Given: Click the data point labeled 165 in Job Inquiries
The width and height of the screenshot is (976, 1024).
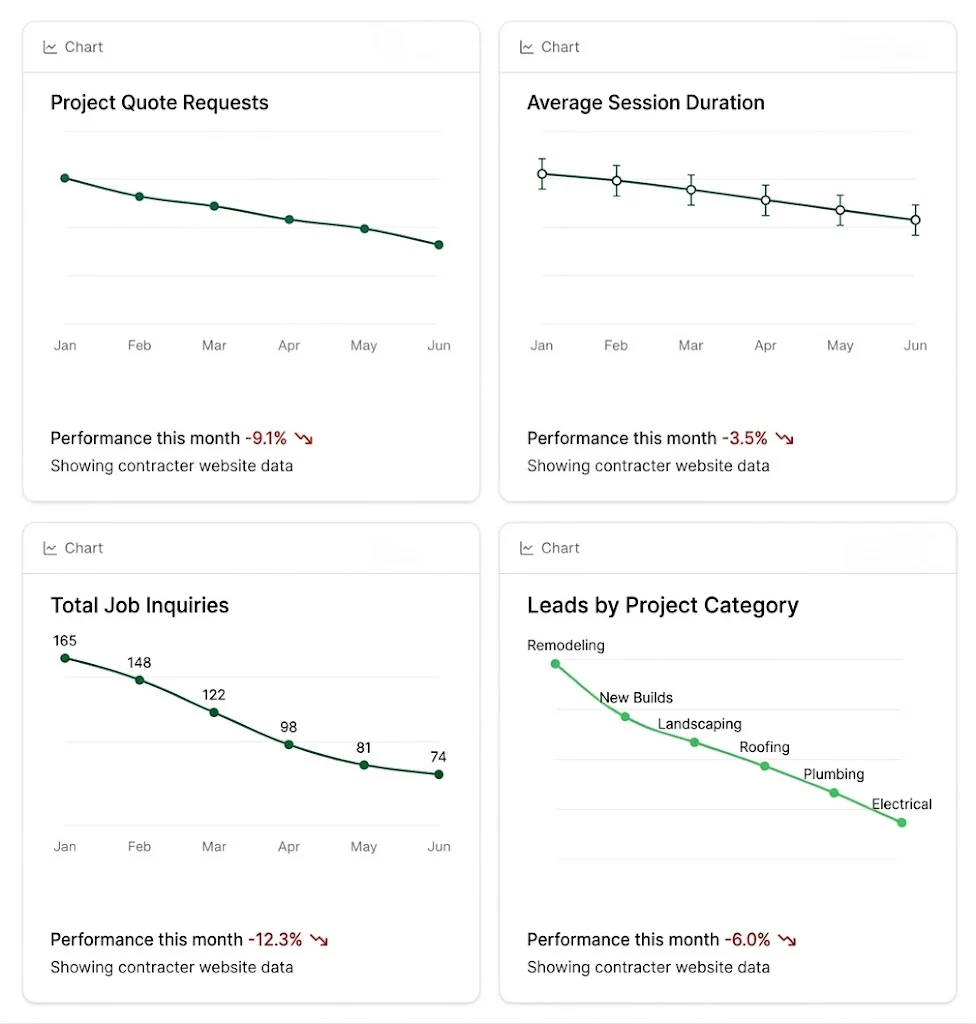Looking at the screenshot, I should point(65,658).
